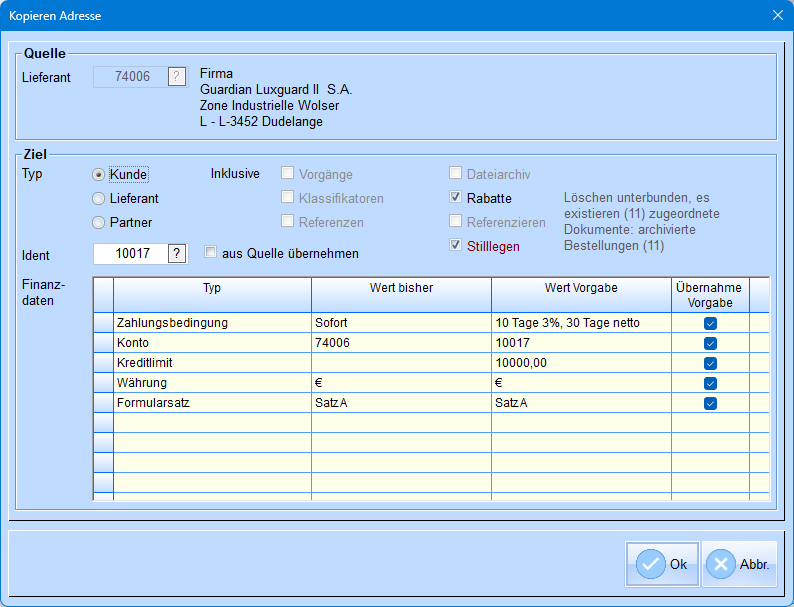Viewport: 794px width, 607px height.
Task: Select the Kreditlimit cell
Action: (x=212, y=363)
